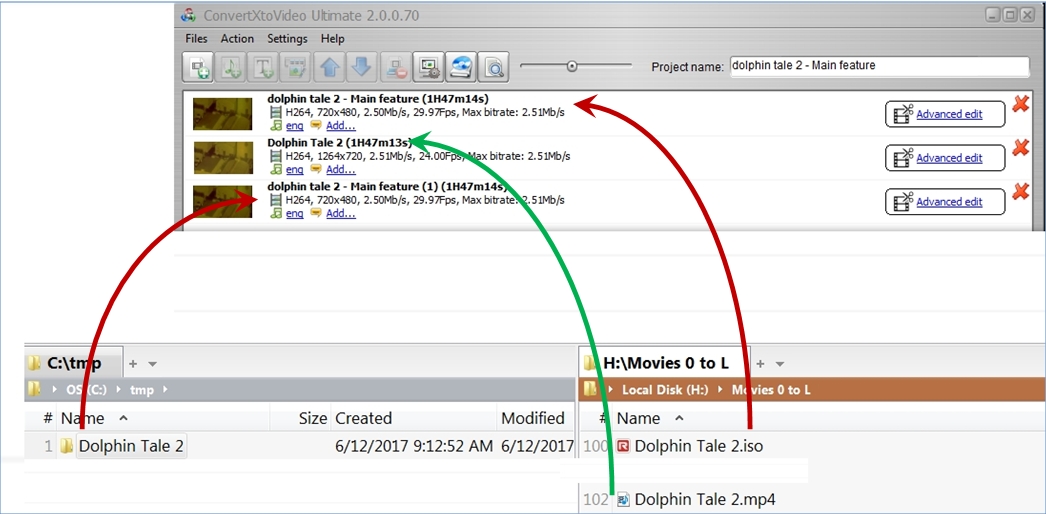Click thumbnail of Dolphin Tale 2 (1H47m13s)
1046x514 pixels.
pyautogui.click(x=223, y=158)
